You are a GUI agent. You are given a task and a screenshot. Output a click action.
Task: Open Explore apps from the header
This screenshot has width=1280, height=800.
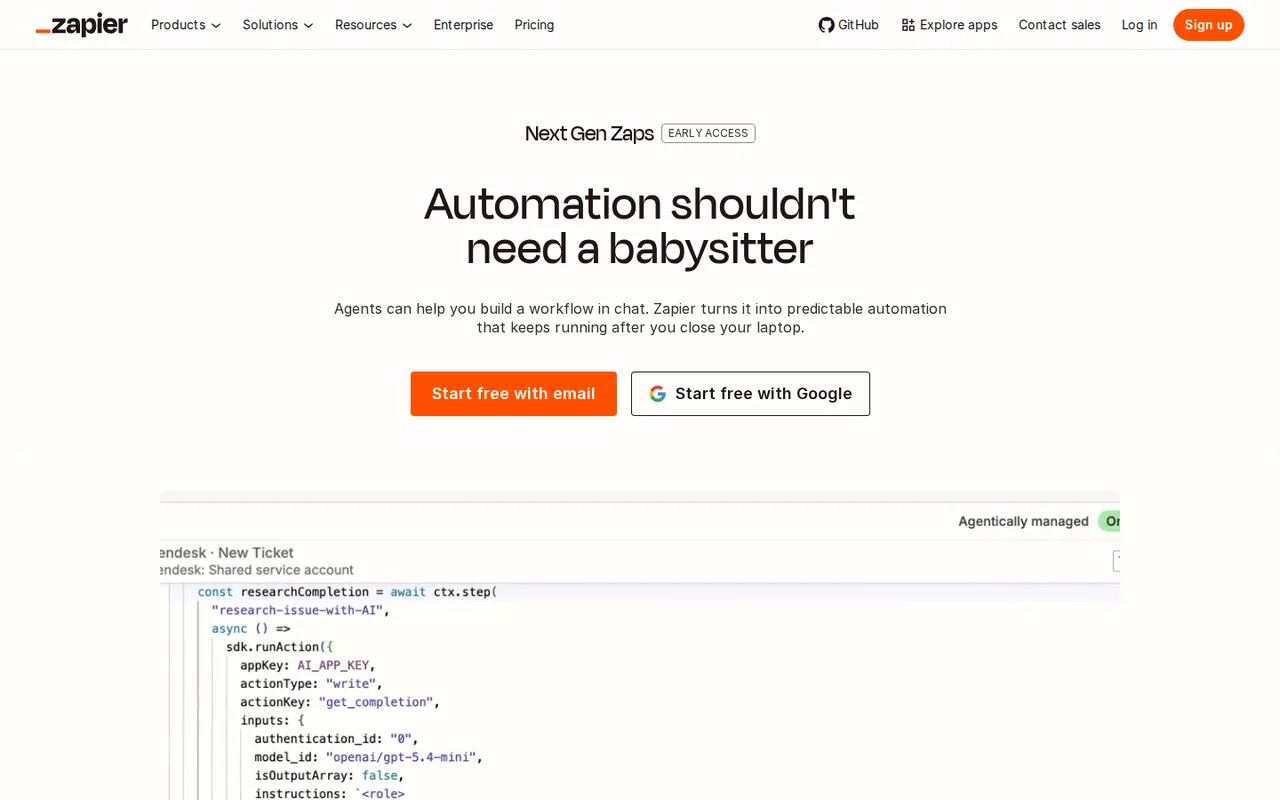point(949,25)
